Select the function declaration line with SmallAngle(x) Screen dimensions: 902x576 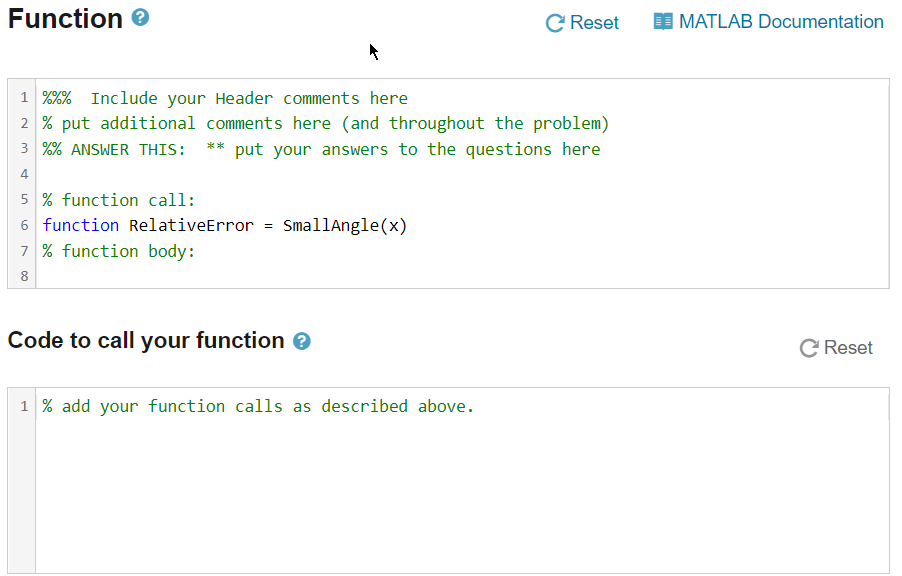click(x=224, y=225)
